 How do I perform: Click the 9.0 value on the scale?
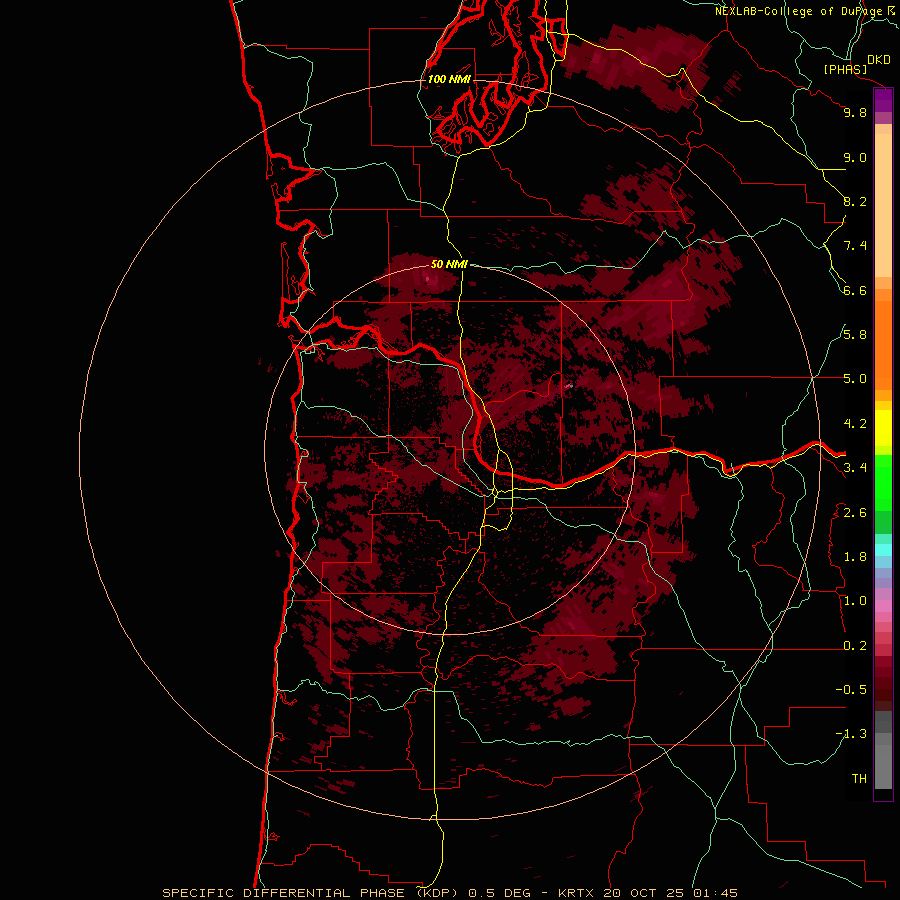click(x=855, y=157)
